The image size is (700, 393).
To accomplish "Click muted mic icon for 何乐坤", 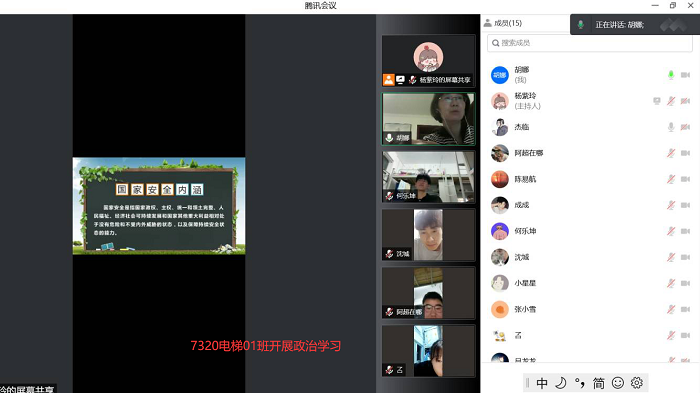I will (671, 231).
